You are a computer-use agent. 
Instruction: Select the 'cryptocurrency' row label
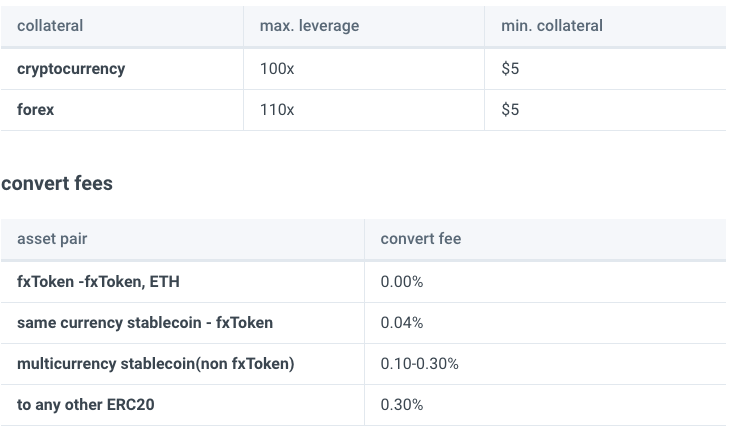pyautogui.click(x=71, y=69)
